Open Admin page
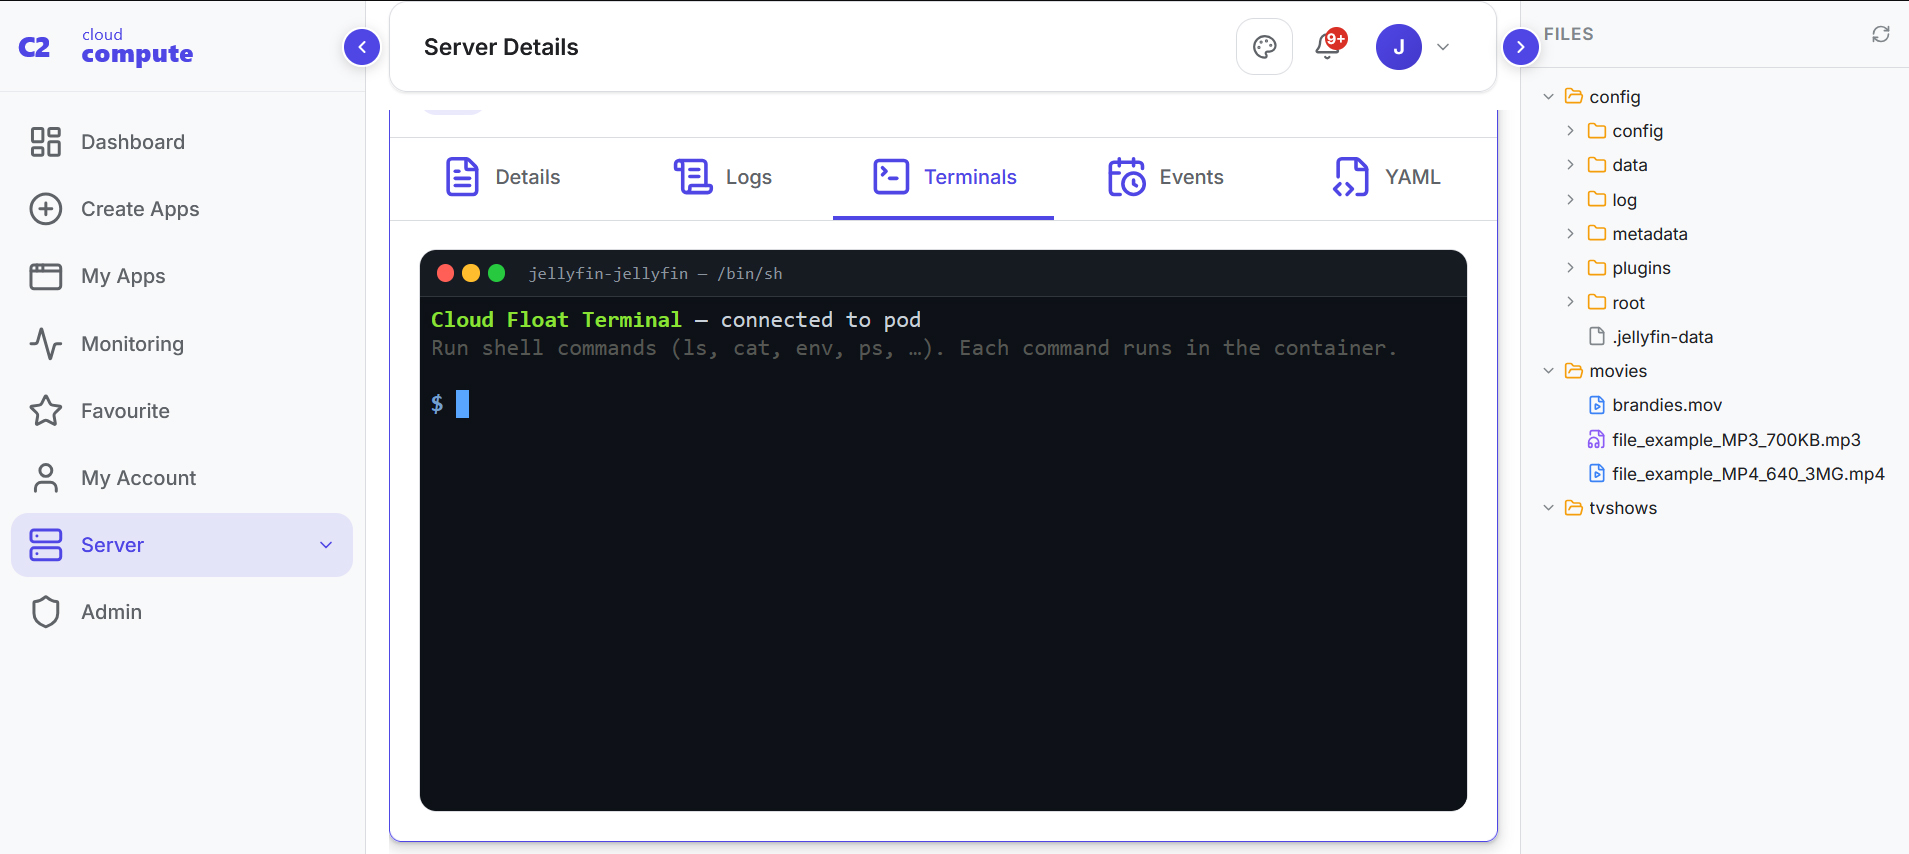The height and width of the screenshot is (854, 1909). [x=182, y=612]
